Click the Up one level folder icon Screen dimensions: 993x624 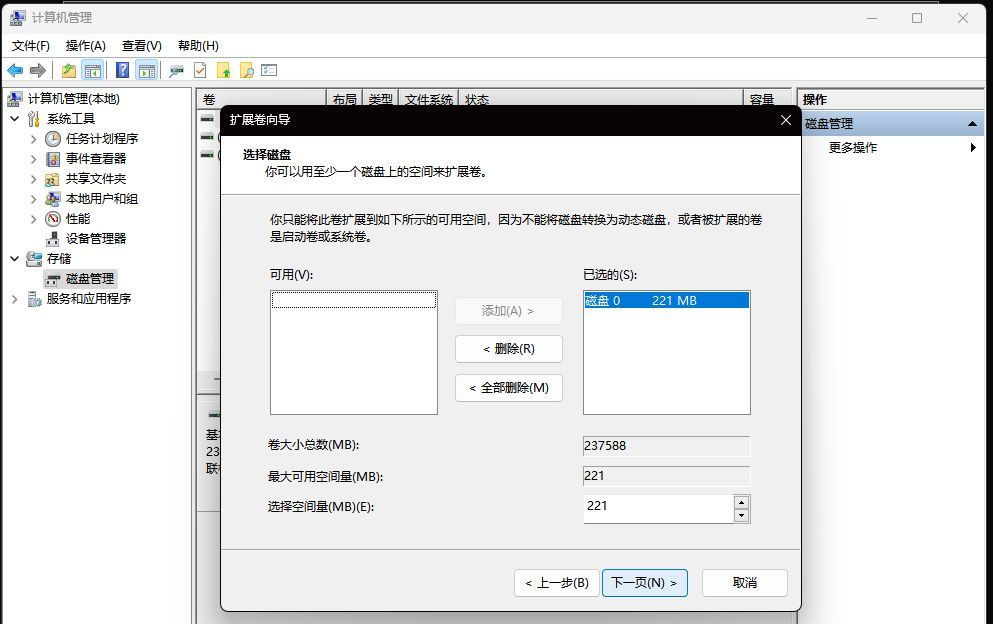tap(69, 70)
